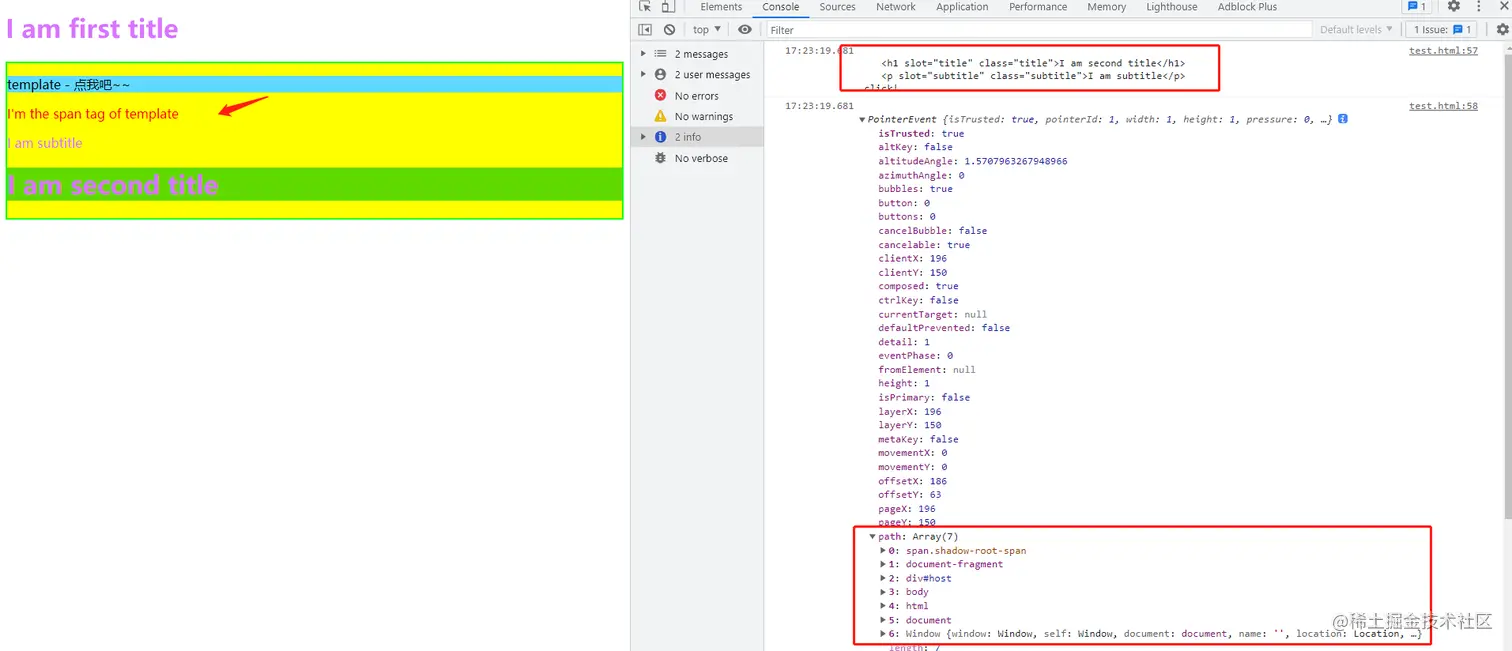1512x651 pixels.
Task: Click the isTrusted: true property
Action: pos(921,133)
